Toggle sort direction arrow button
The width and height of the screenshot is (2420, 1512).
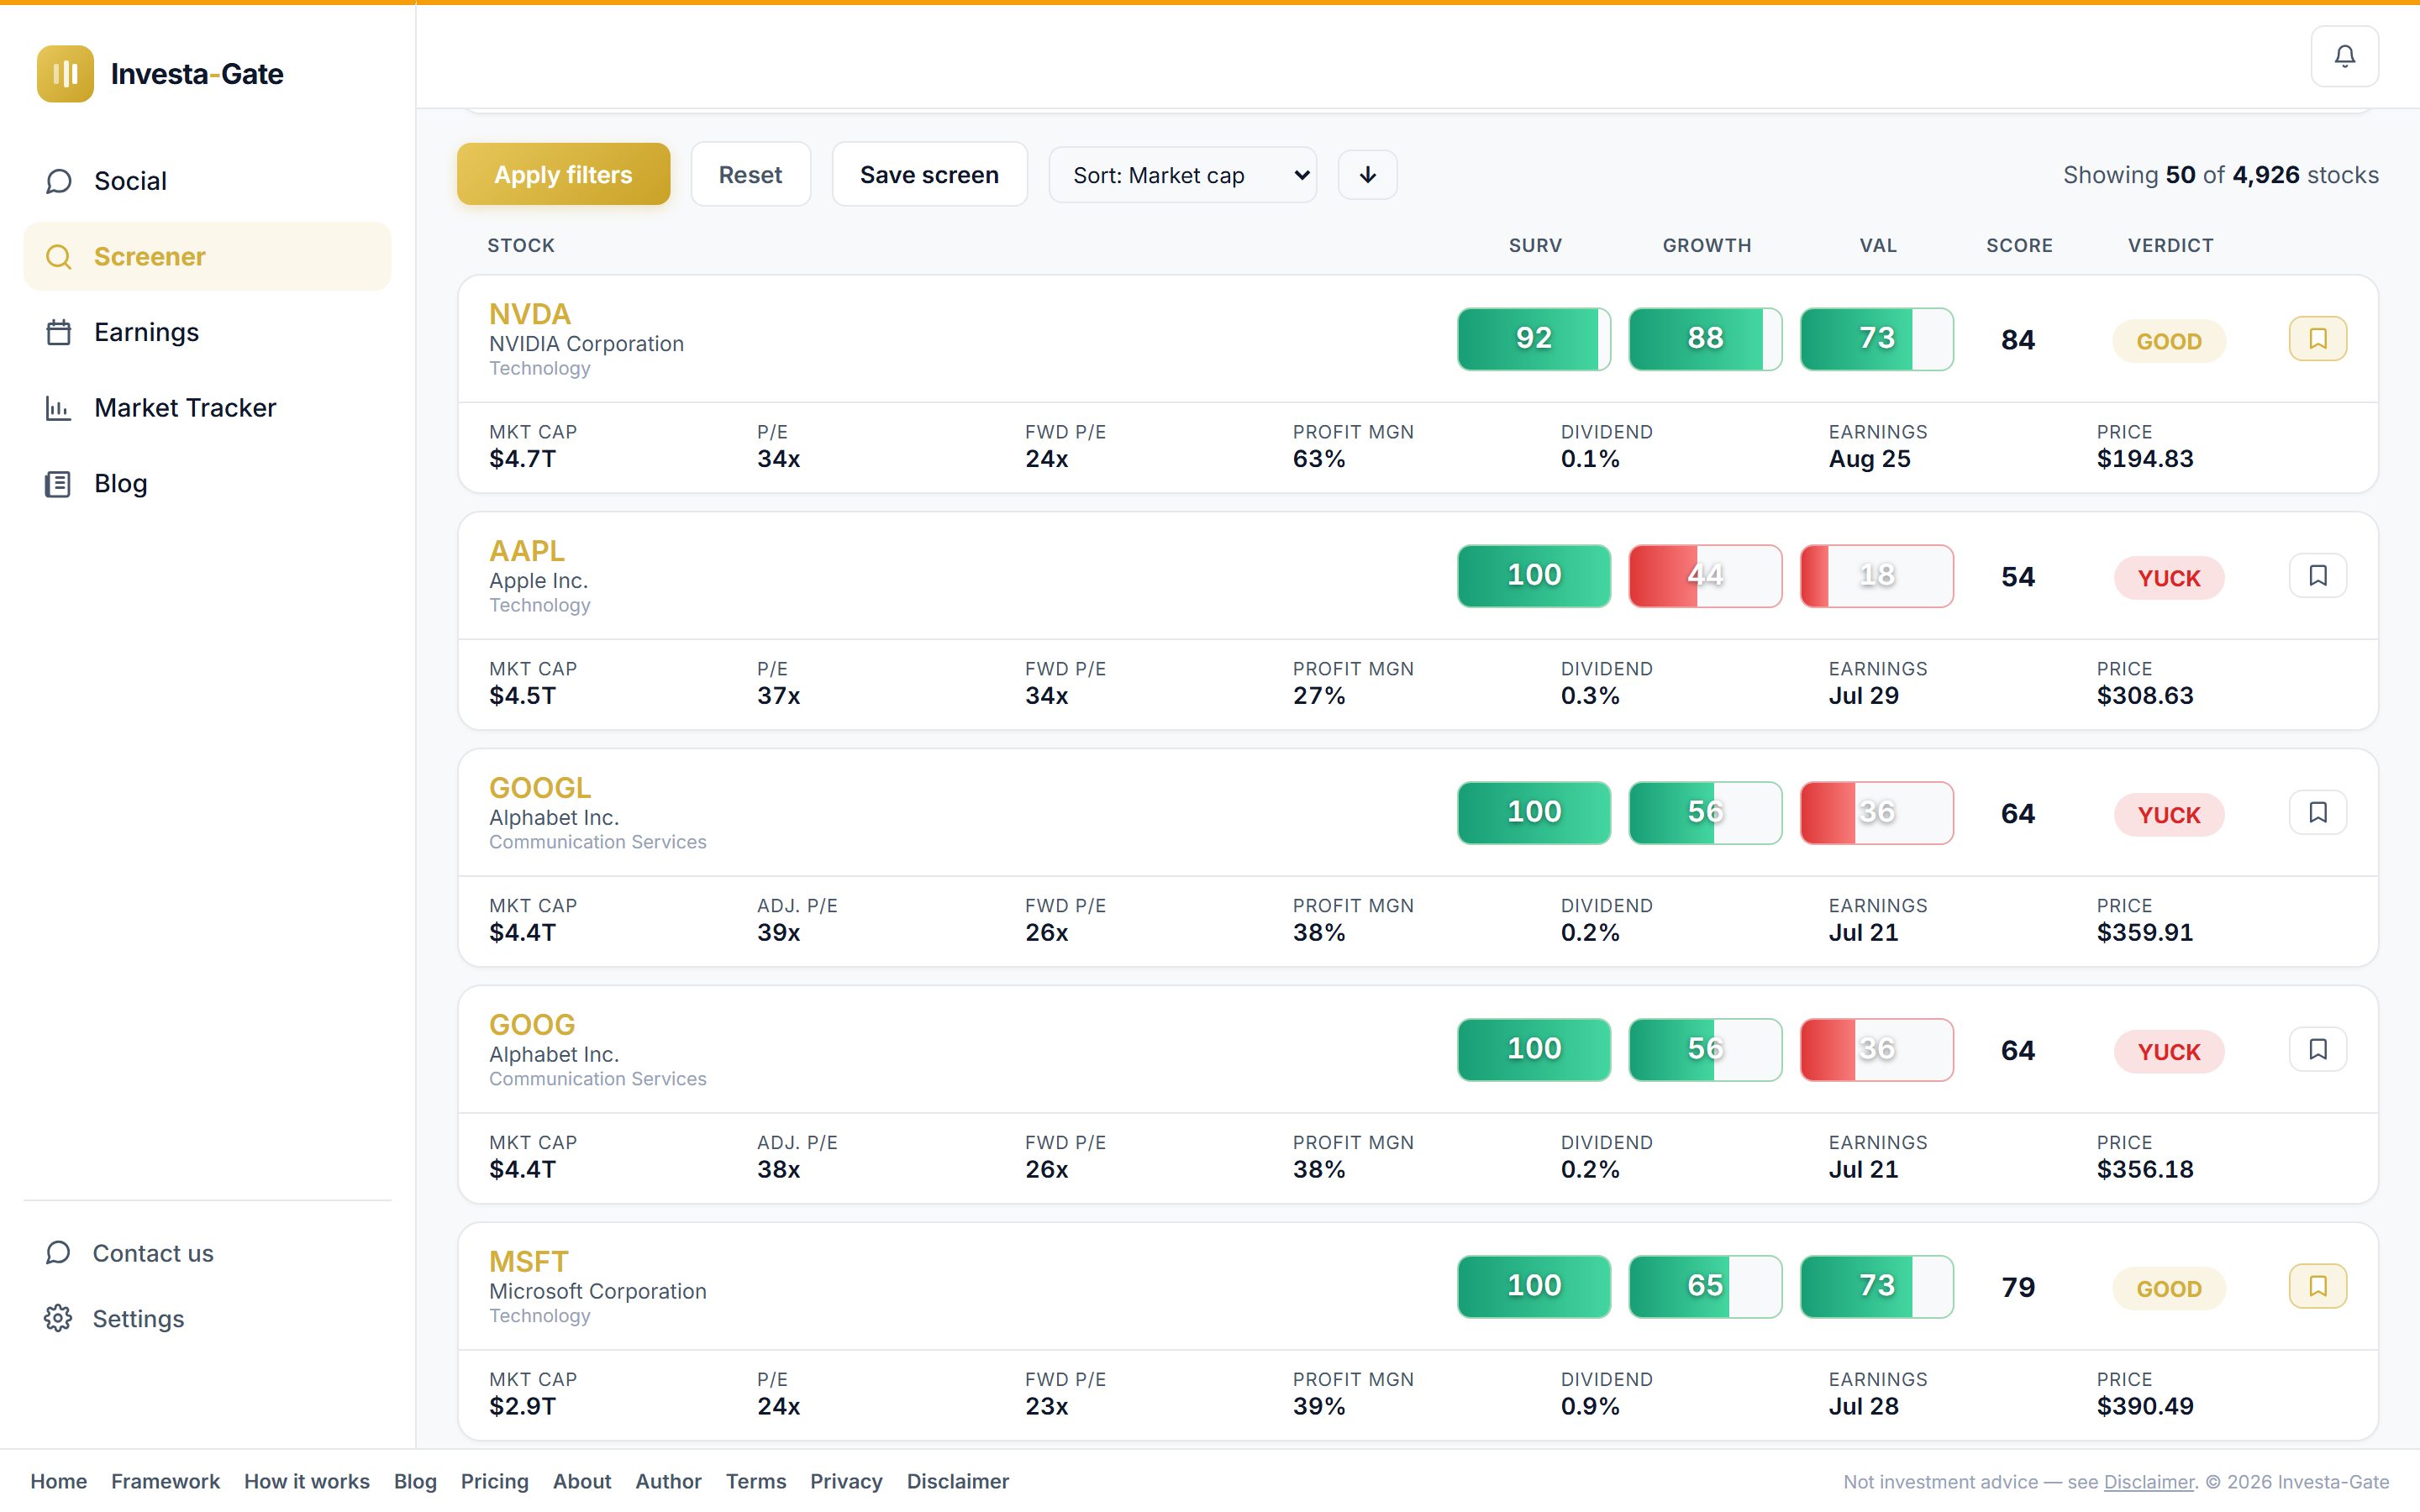point(1367,175)
